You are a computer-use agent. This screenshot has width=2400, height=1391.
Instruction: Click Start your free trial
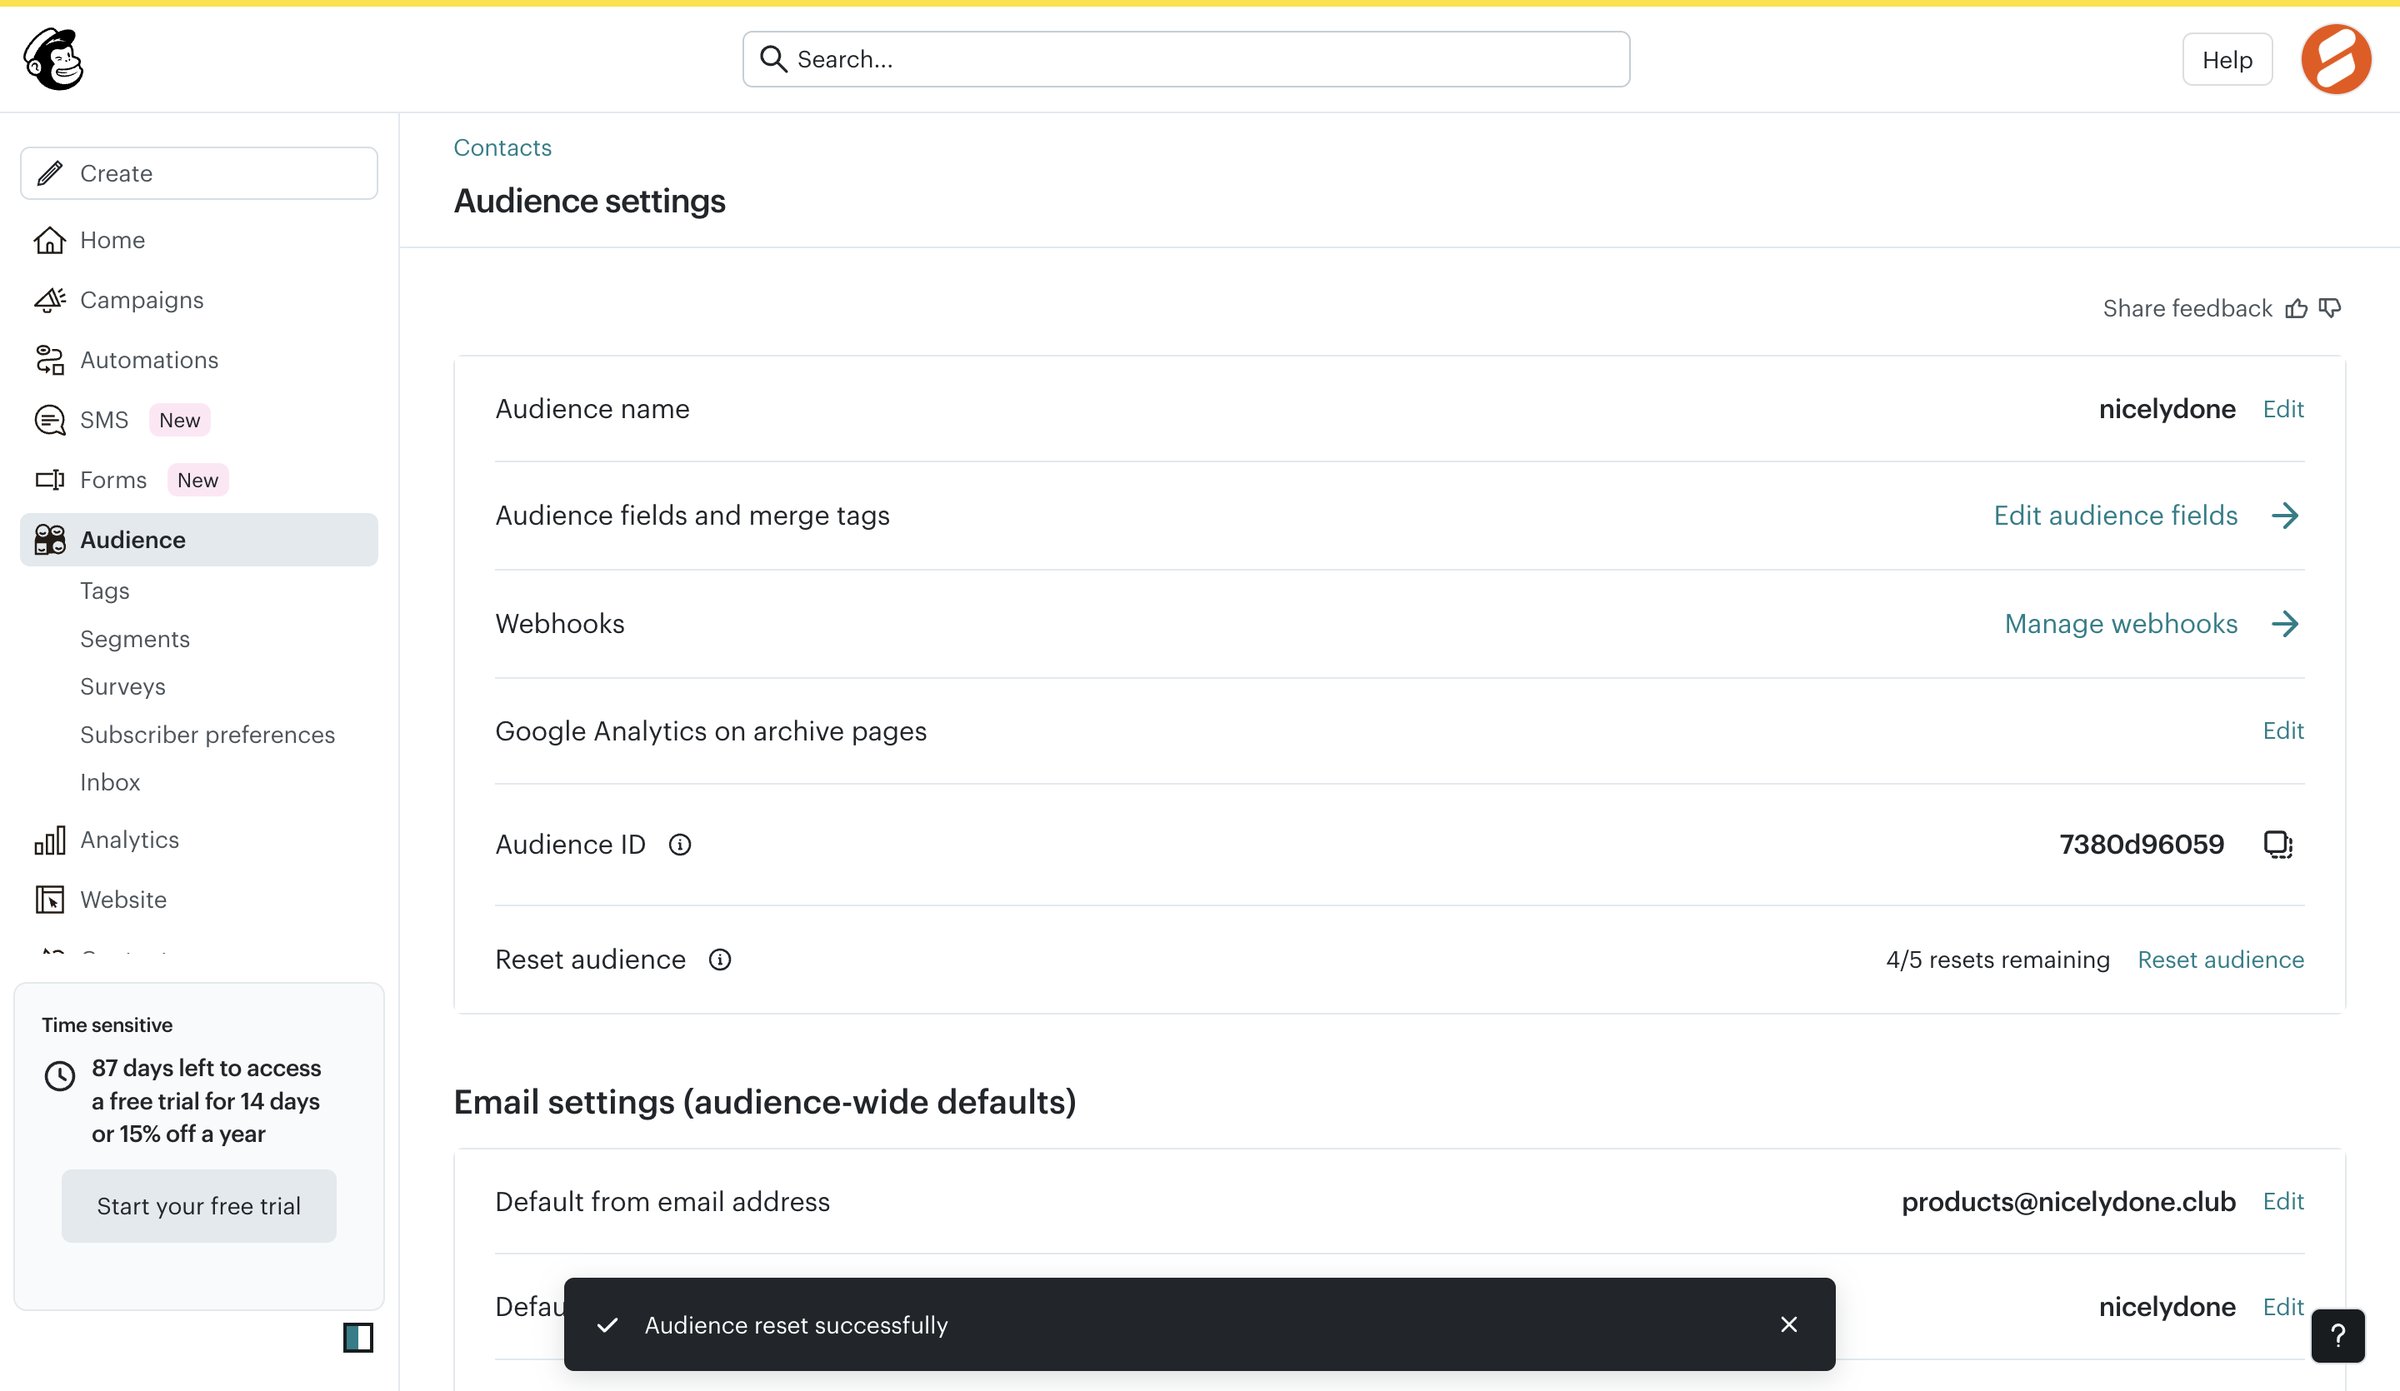click(x=199, y=1206)
